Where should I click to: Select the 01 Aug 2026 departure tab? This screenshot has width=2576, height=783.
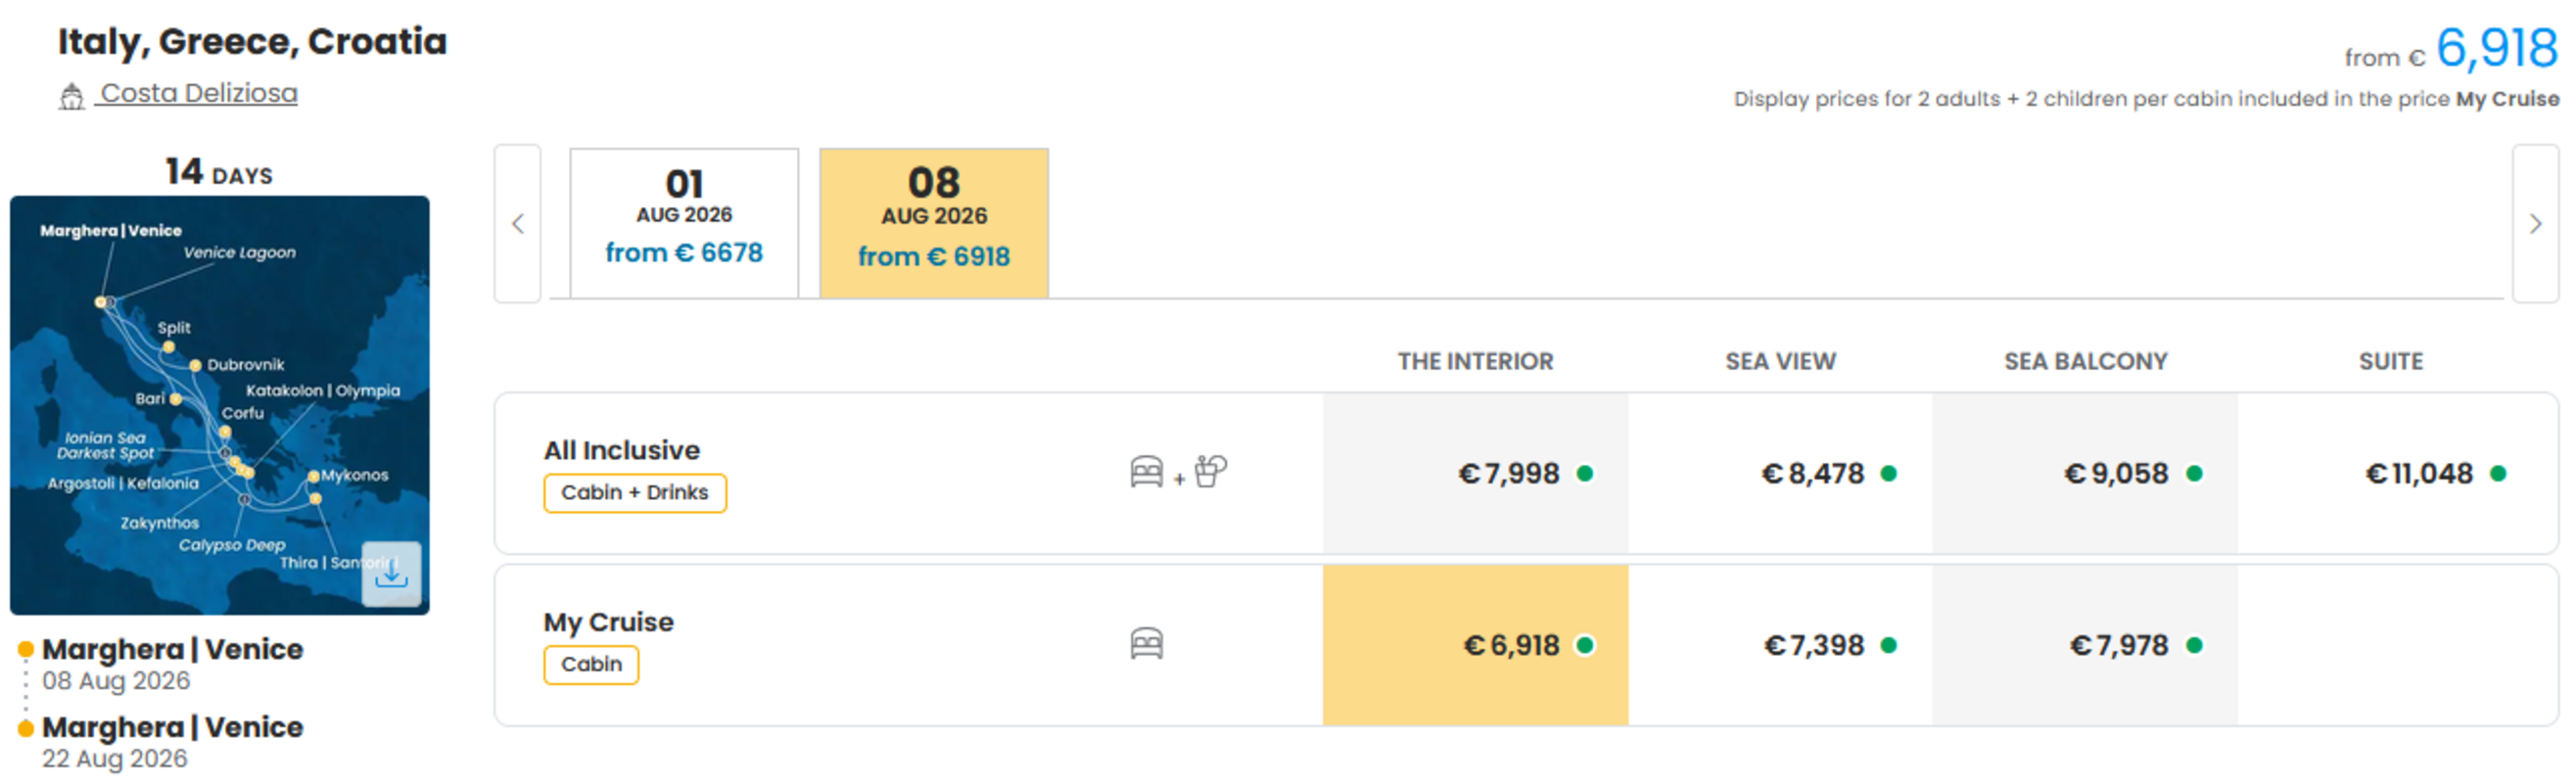[684, 223]
